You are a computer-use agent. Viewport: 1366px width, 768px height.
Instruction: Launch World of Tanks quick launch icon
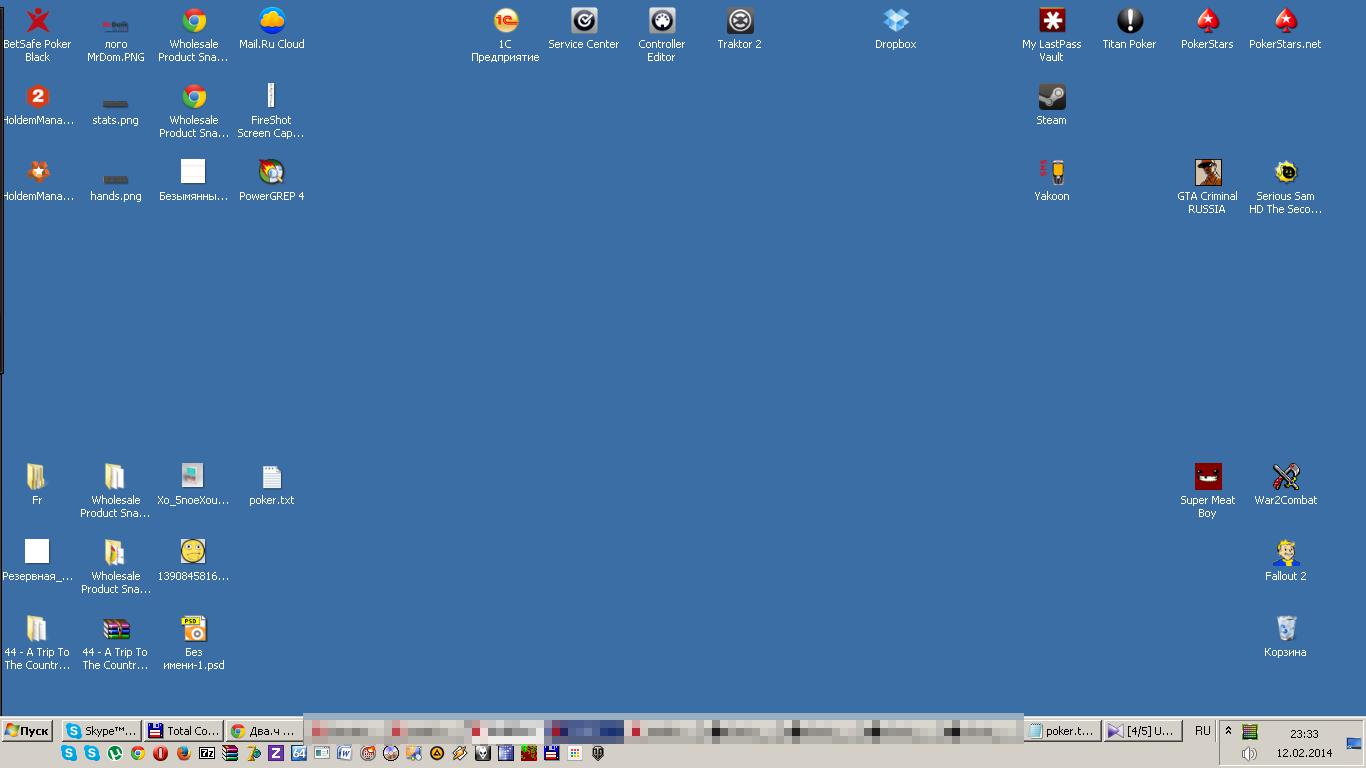point(598,753)
